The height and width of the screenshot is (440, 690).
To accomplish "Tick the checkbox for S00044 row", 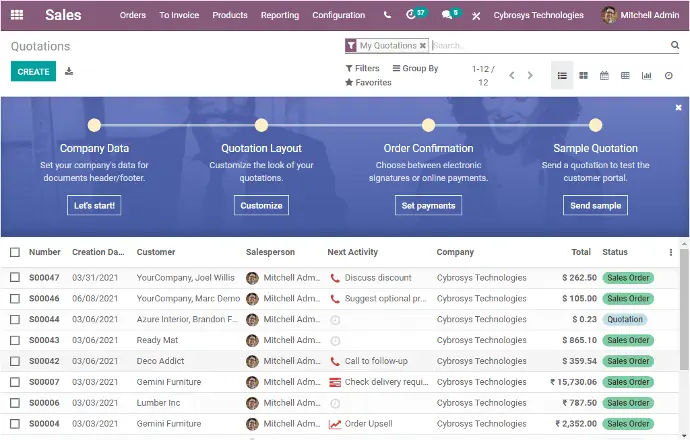I will 15,320.
